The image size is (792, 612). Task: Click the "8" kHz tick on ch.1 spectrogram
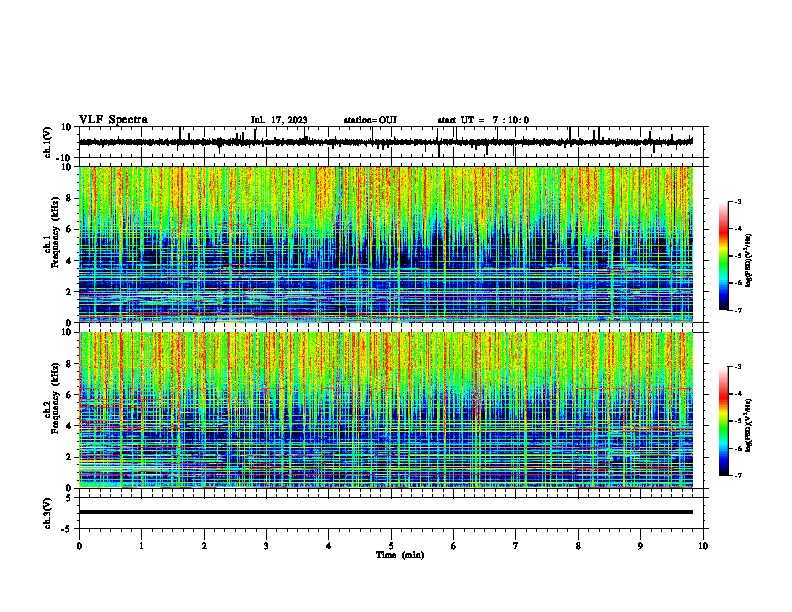click(69, 198)
